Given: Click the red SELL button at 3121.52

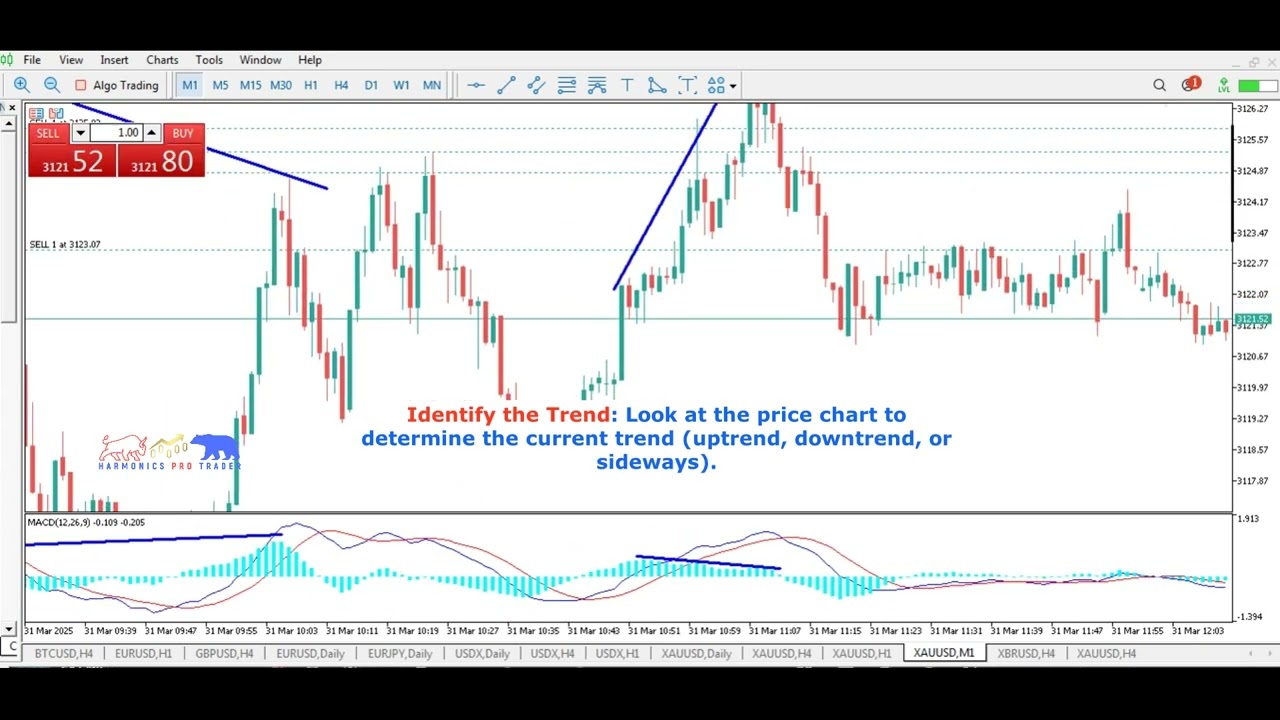Looking at the screenshot, I should click(x=72, y=161).
